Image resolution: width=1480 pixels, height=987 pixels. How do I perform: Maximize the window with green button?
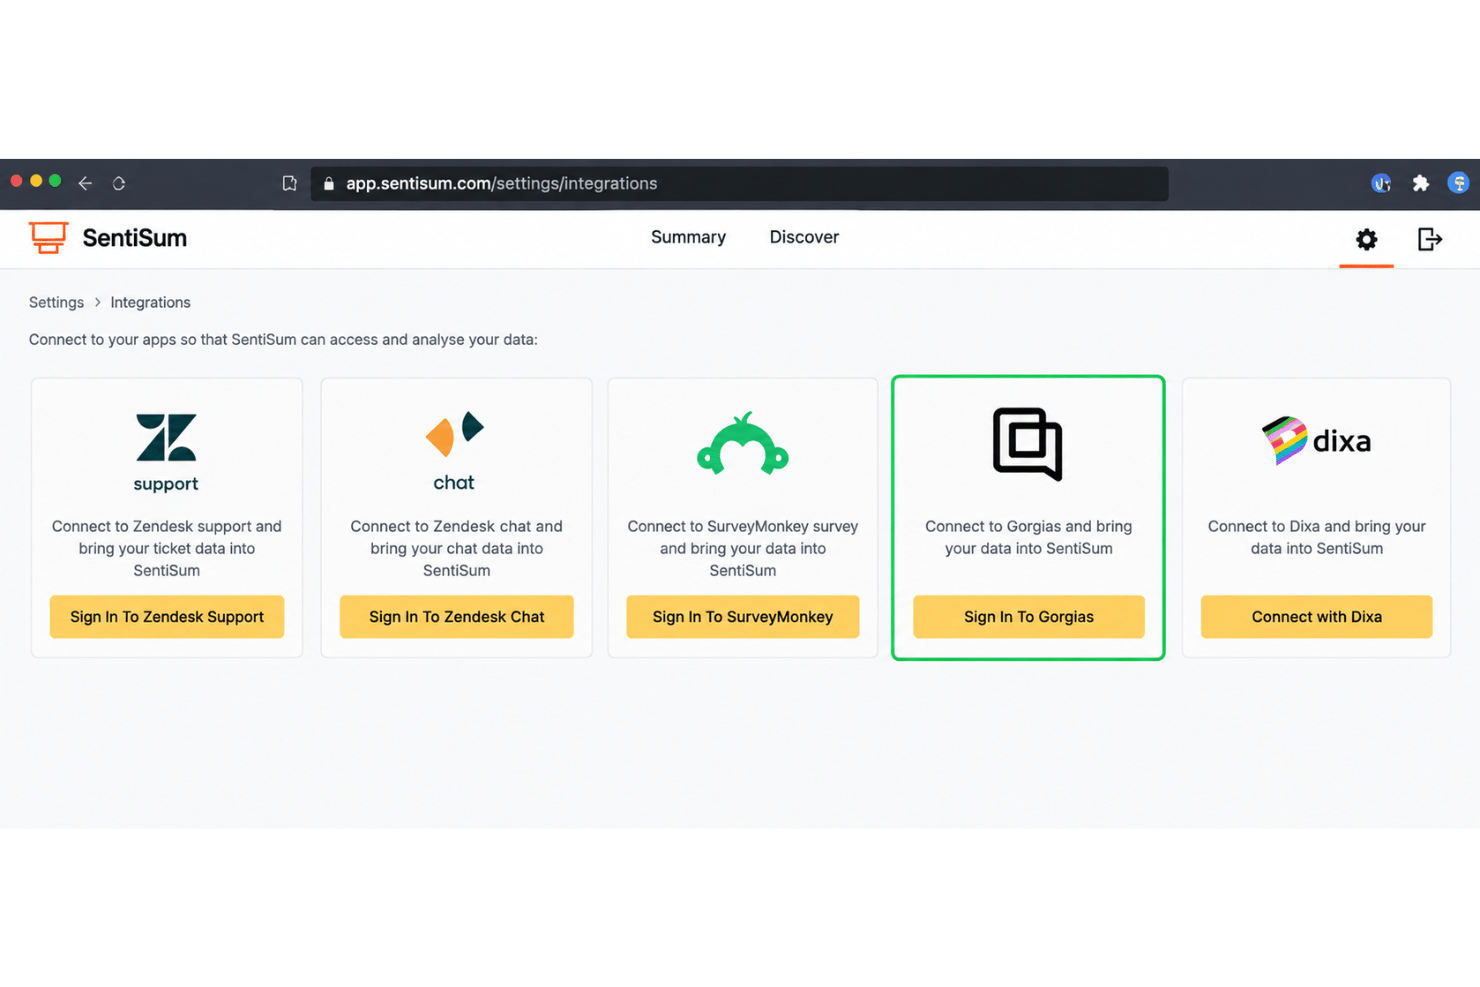pos(55,181)
